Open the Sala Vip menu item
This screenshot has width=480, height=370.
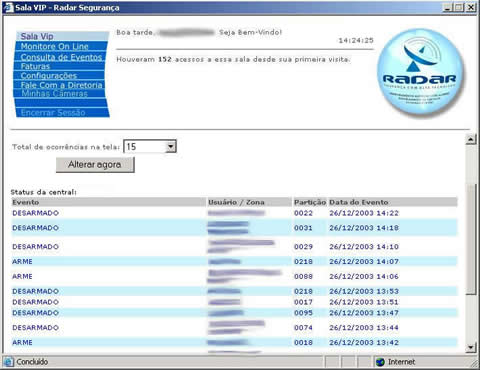[37, 36]
